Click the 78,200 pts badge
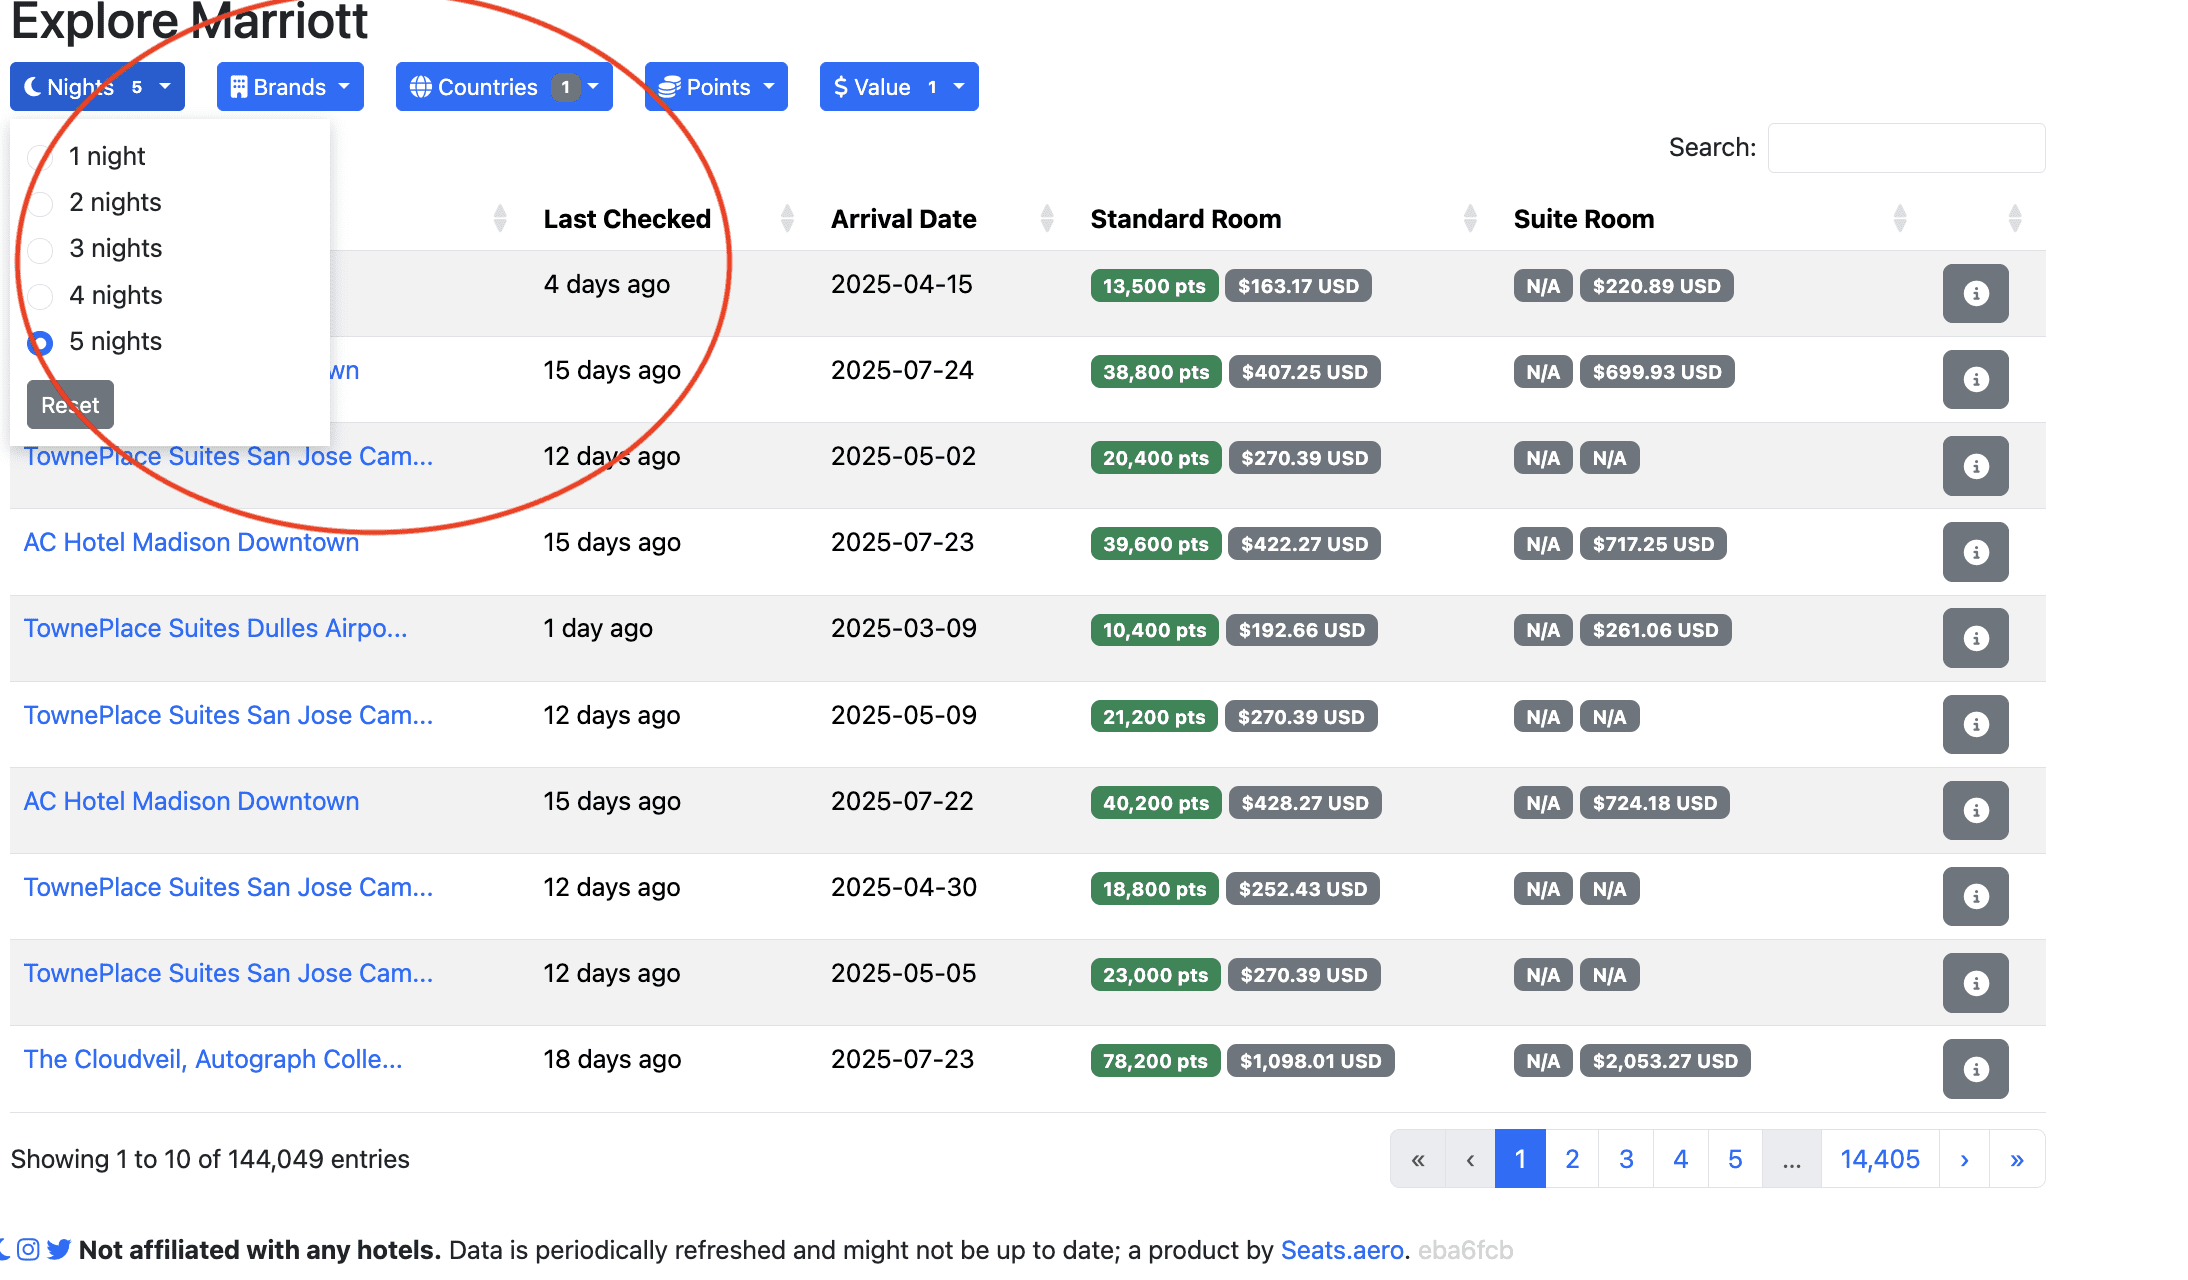 point(1155,1061)
